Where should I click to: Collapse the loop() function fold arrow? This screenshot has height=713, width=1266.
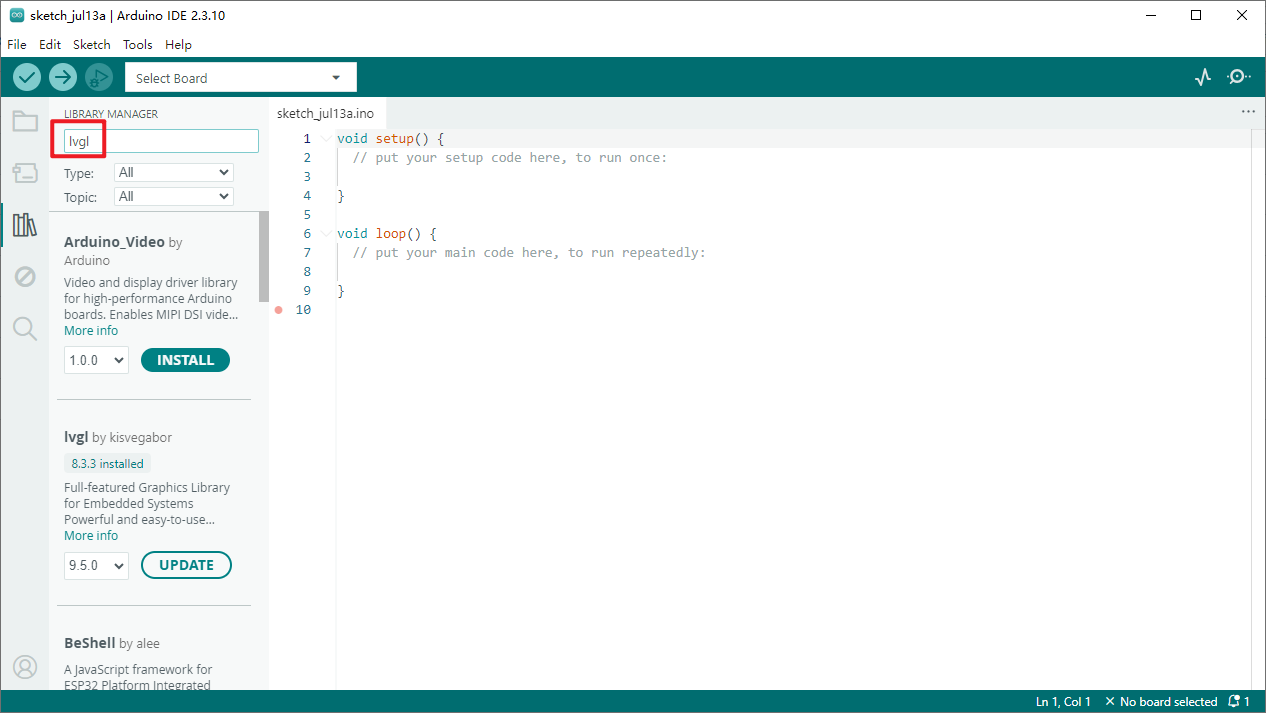tap(326, 234)
